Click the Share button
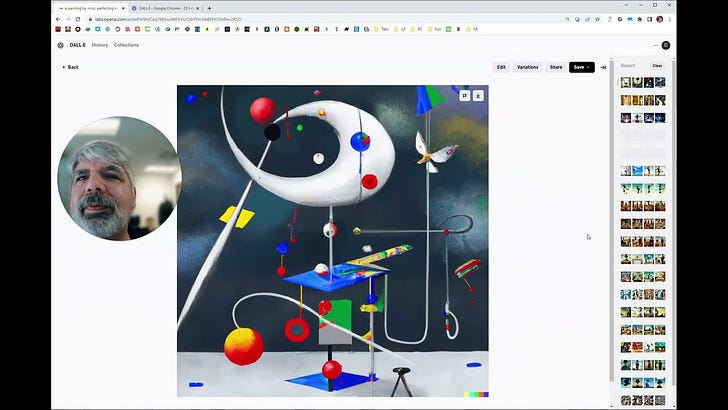The height and width of the screenshot is (410, 728). pyautogui.click(x=556, y=67)
